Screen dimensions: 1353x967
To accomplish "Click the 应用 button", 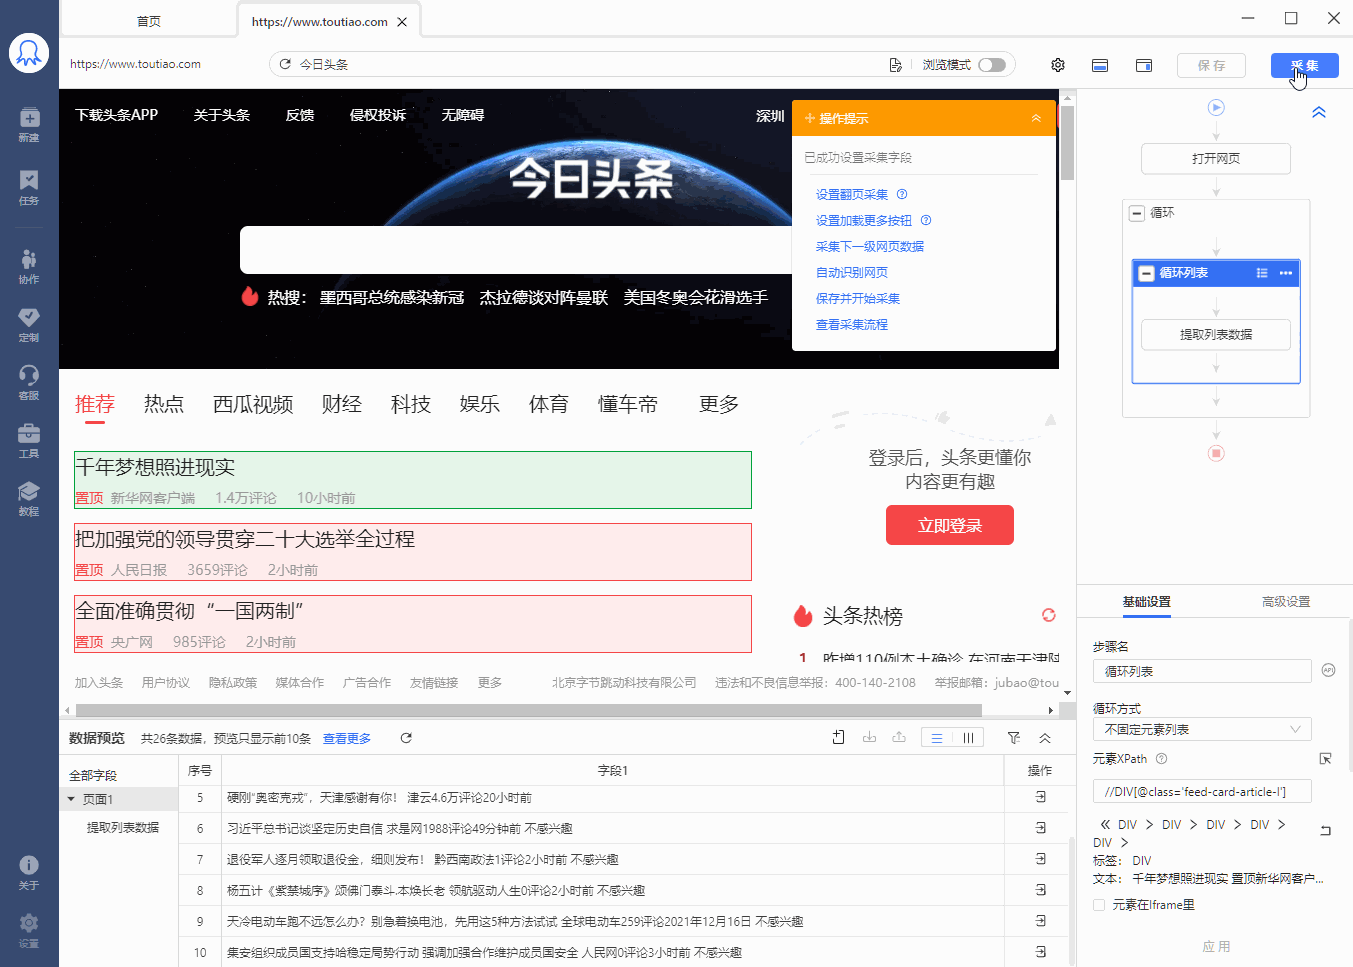I will click(x=1216, y=946).
